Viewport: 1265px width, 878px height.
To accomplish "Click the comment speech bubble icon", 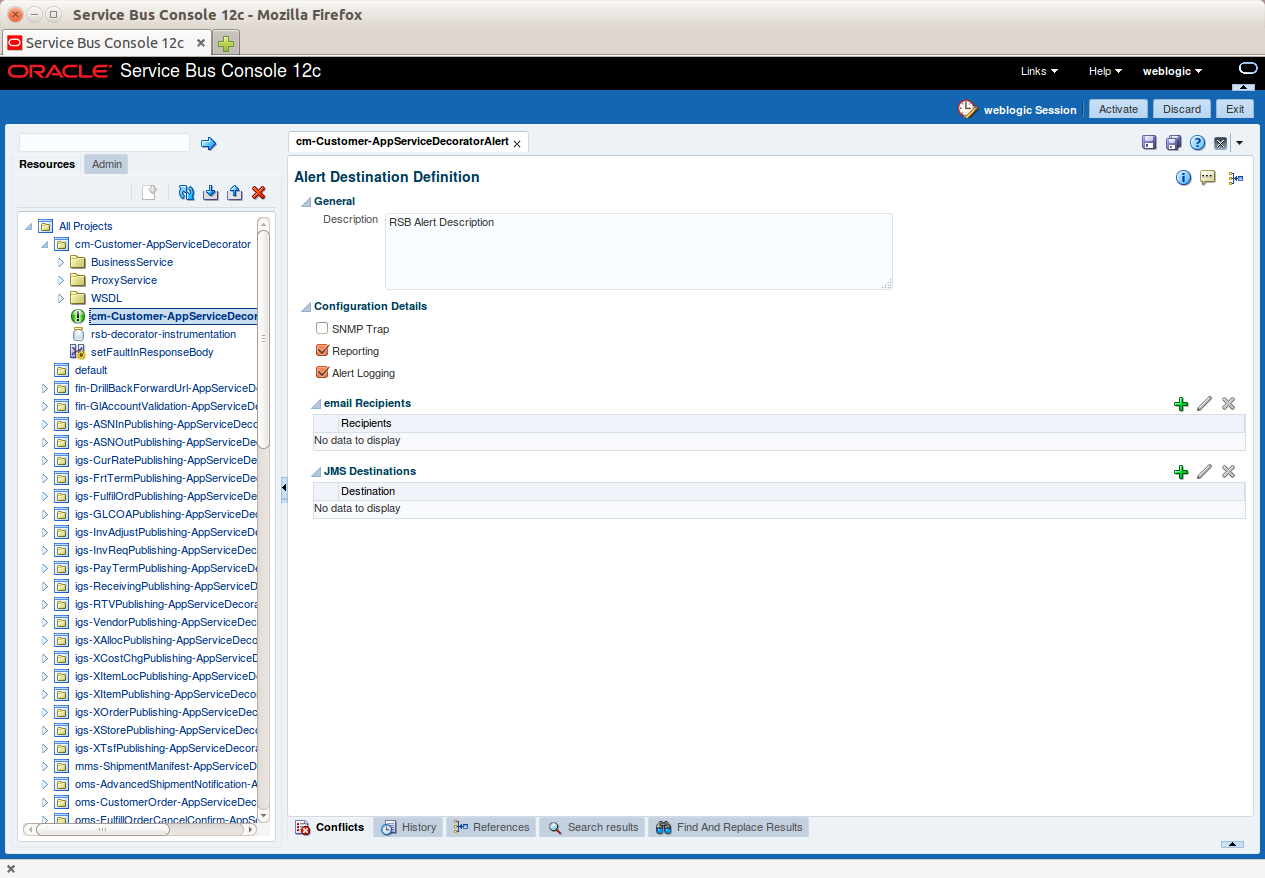I will [x=1208, y=178].
